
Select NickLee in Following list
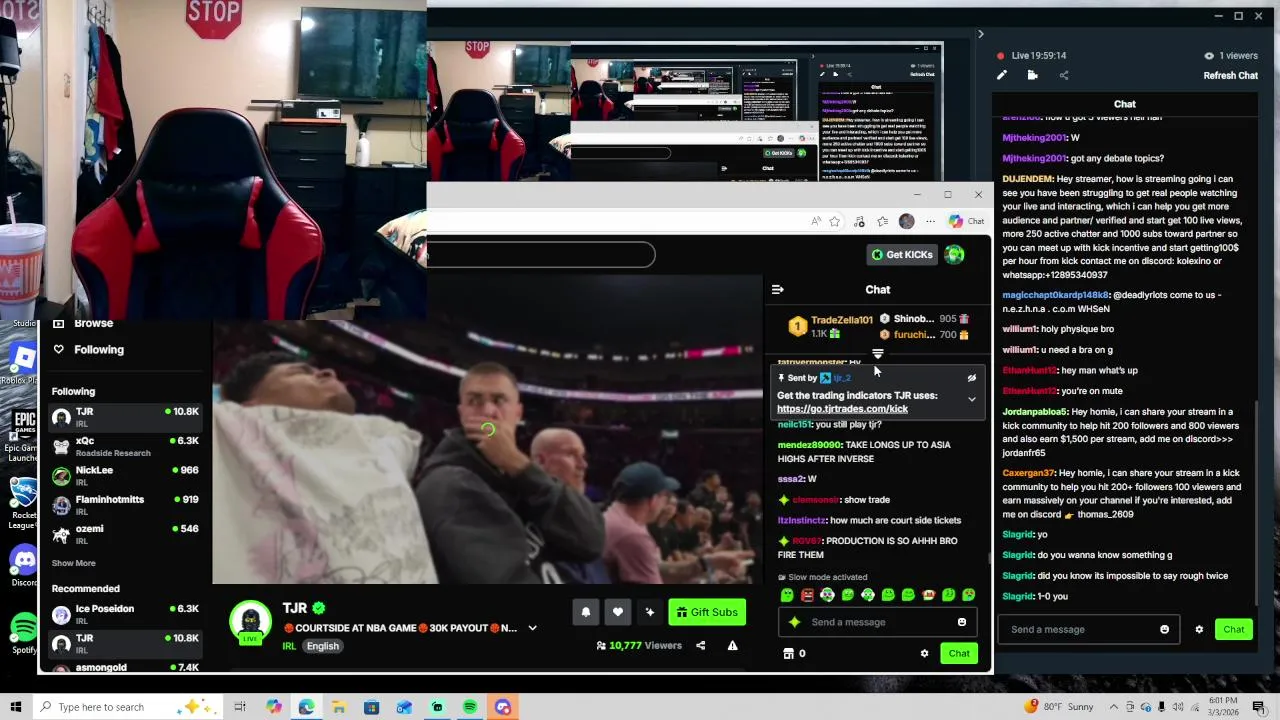point(126,476)
